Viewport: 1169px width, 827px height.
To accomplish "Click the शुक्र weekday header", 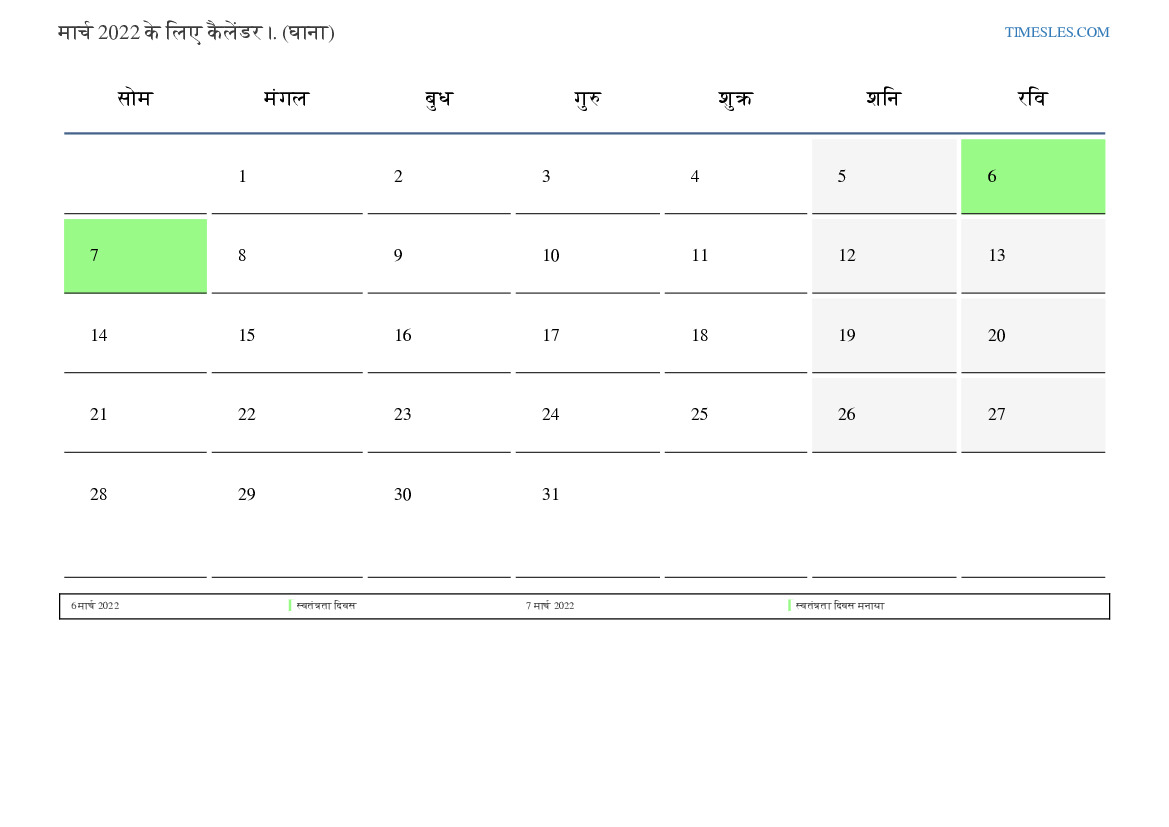I will pos(736,98).
